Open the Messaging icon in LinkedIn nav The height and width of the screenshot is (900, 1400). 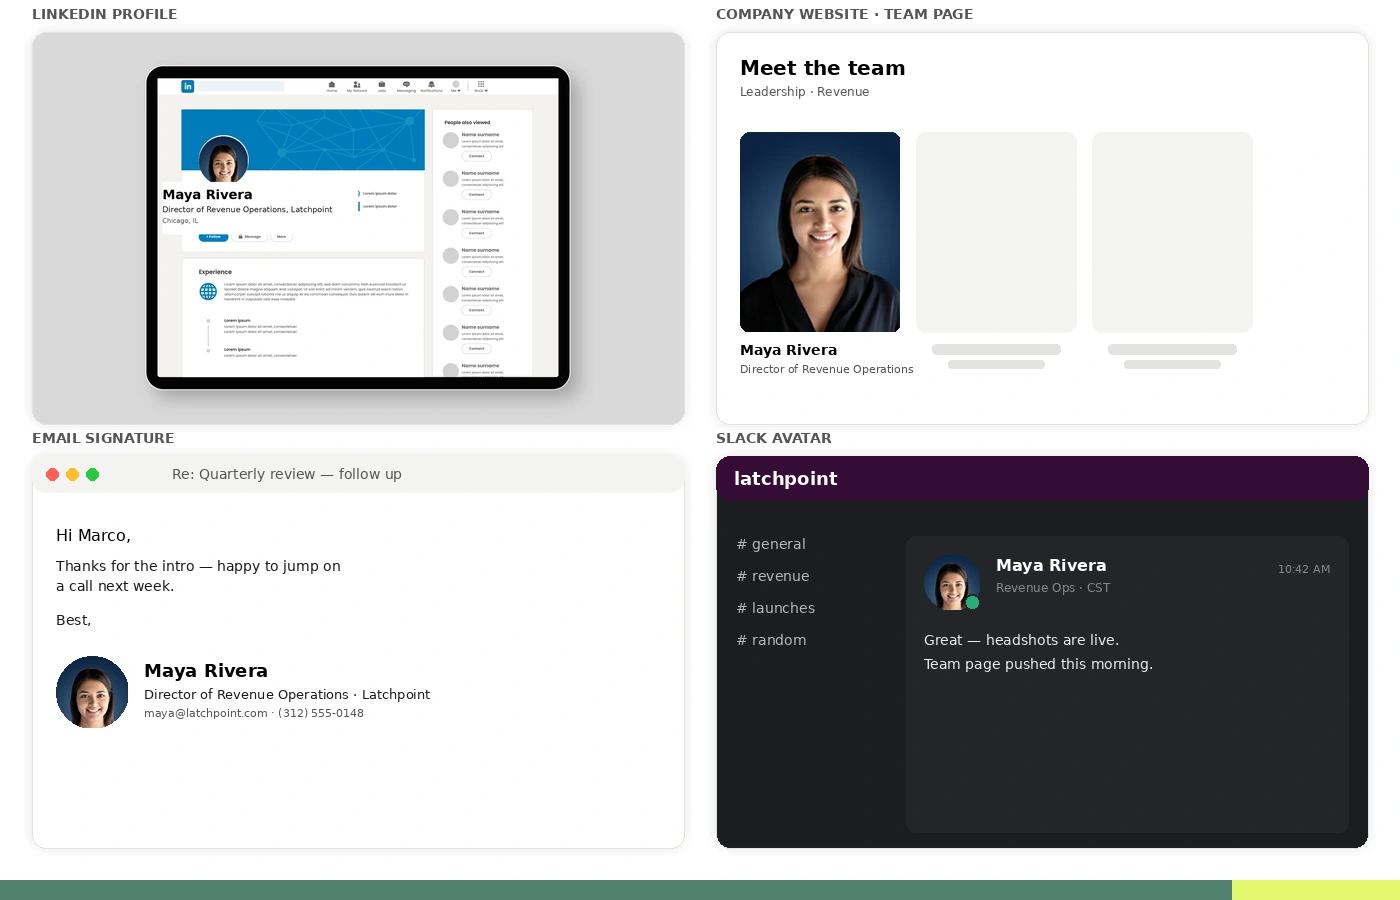pos(406,86)
